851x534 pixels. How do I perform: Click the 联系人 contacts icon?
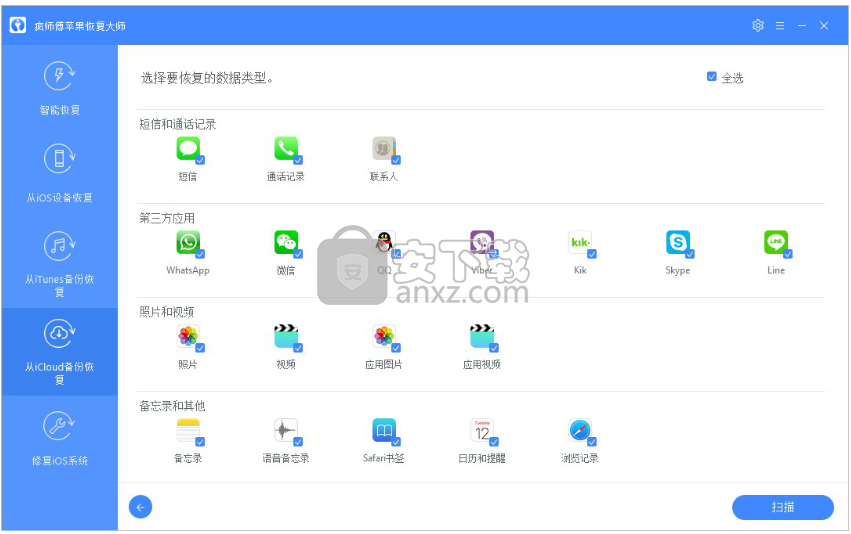click(384, 148)
